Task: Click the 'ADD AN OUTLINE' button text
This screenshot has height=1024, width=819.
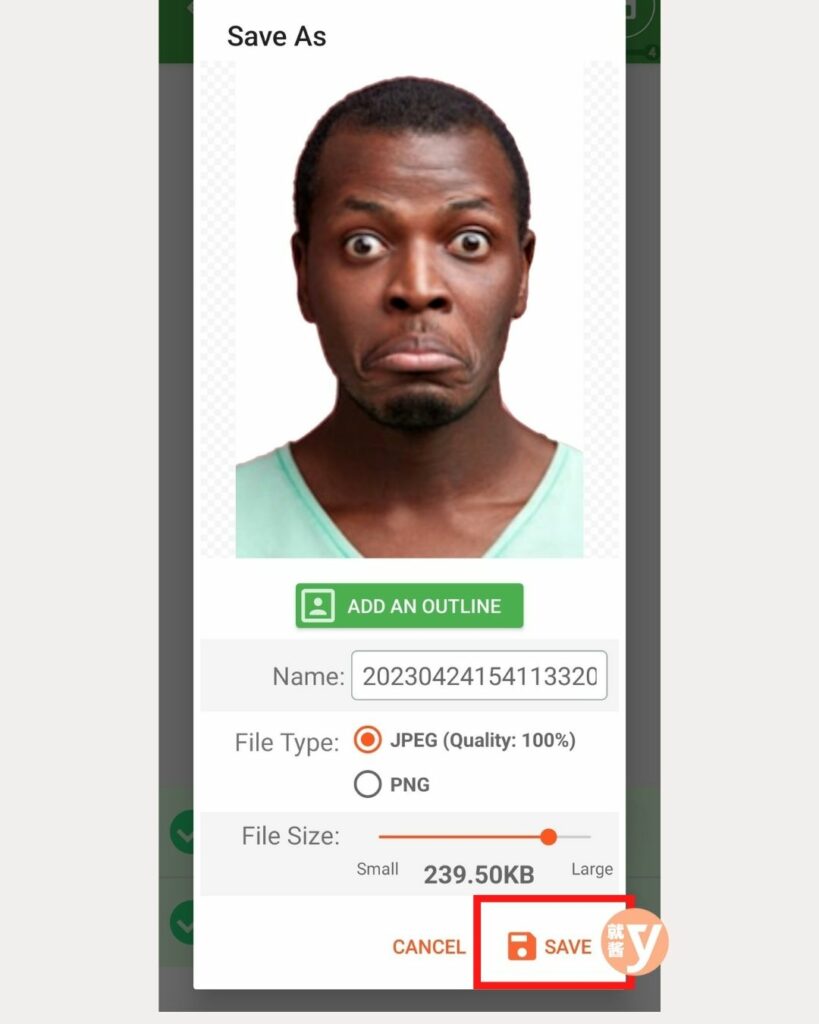Action: click(424, 606)
